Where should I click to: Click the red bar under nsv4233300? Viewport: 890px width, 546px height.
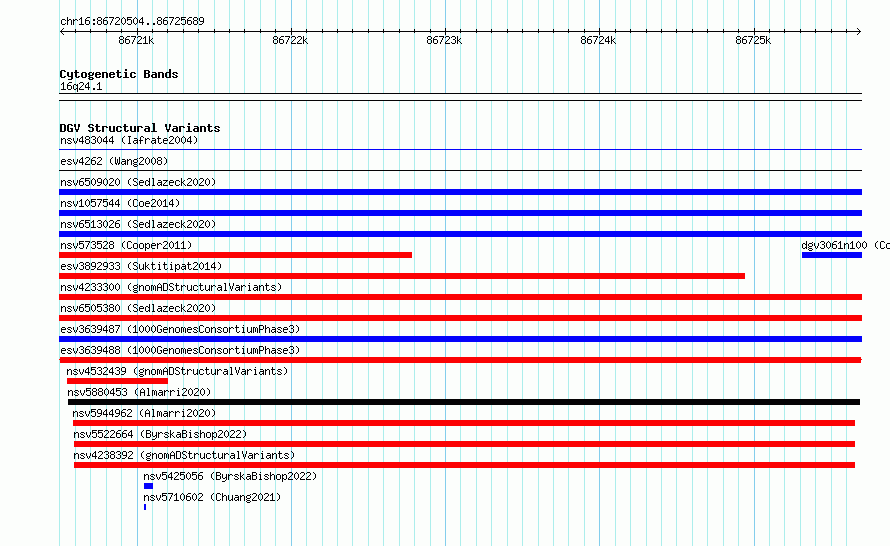pos(460,297)
